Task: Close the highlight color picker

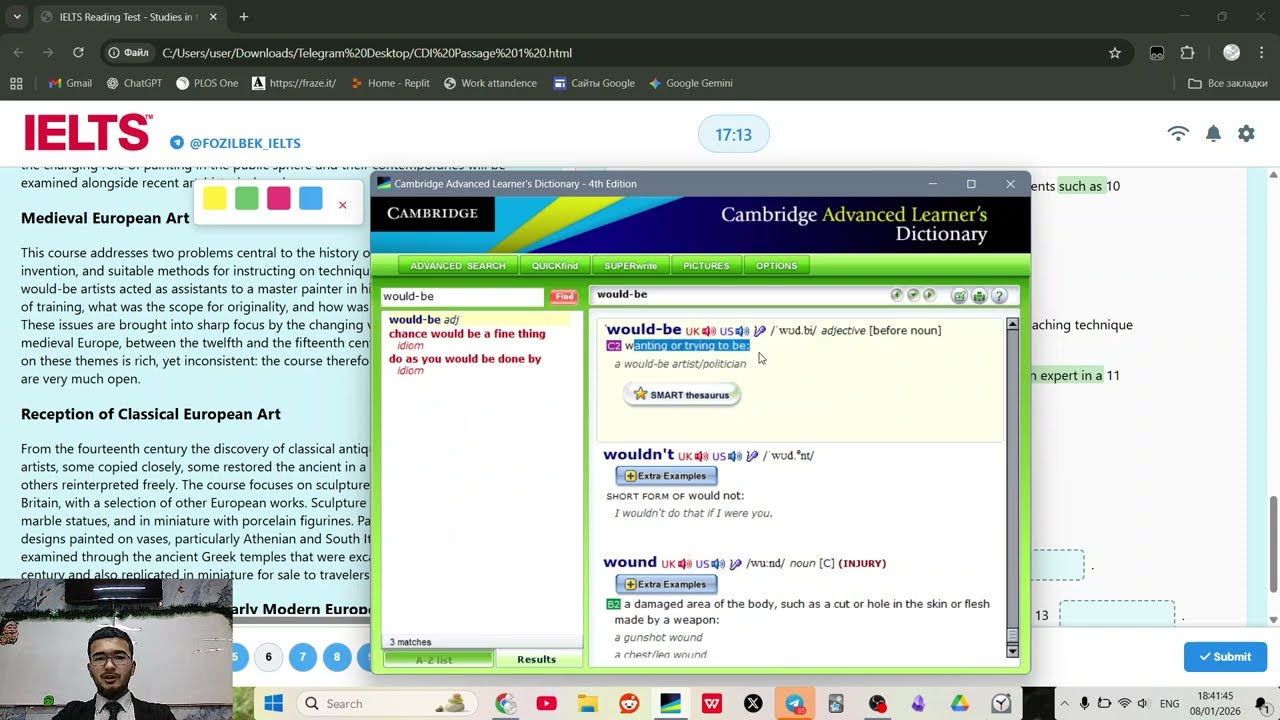Action: [342, 205]
